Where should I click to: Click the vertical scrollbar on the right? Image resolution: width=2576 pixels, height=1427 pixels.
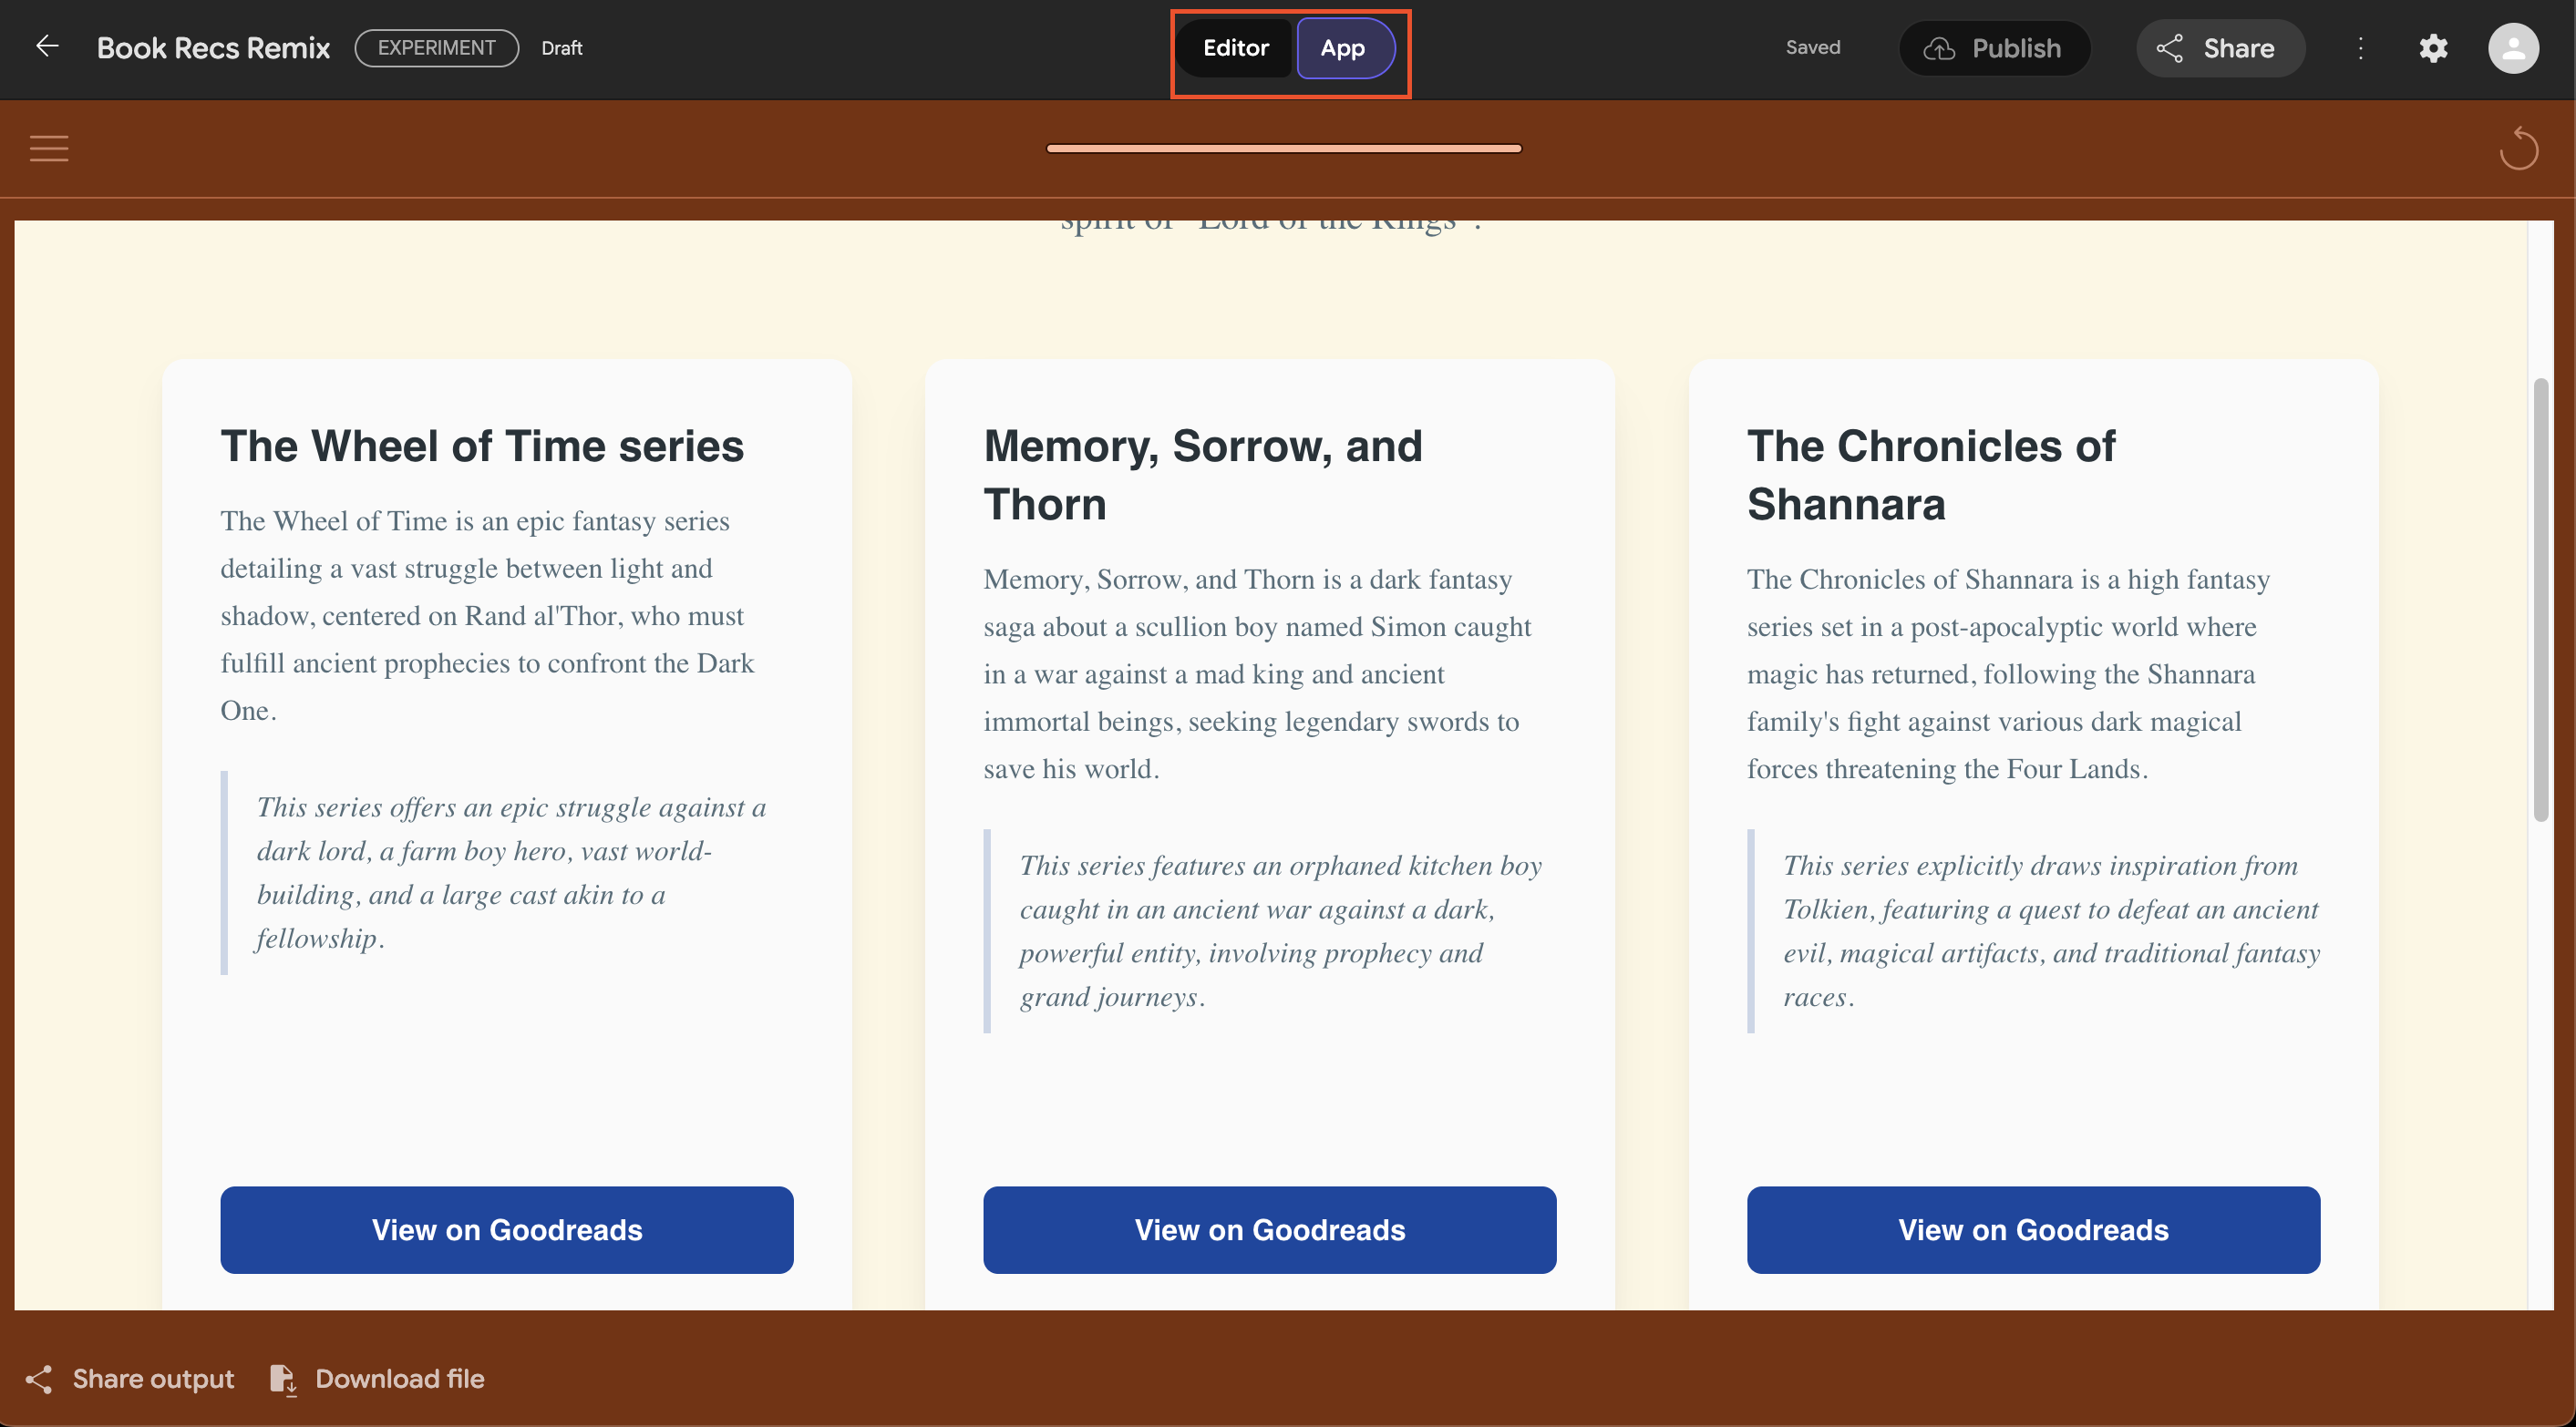(2541, 600)
